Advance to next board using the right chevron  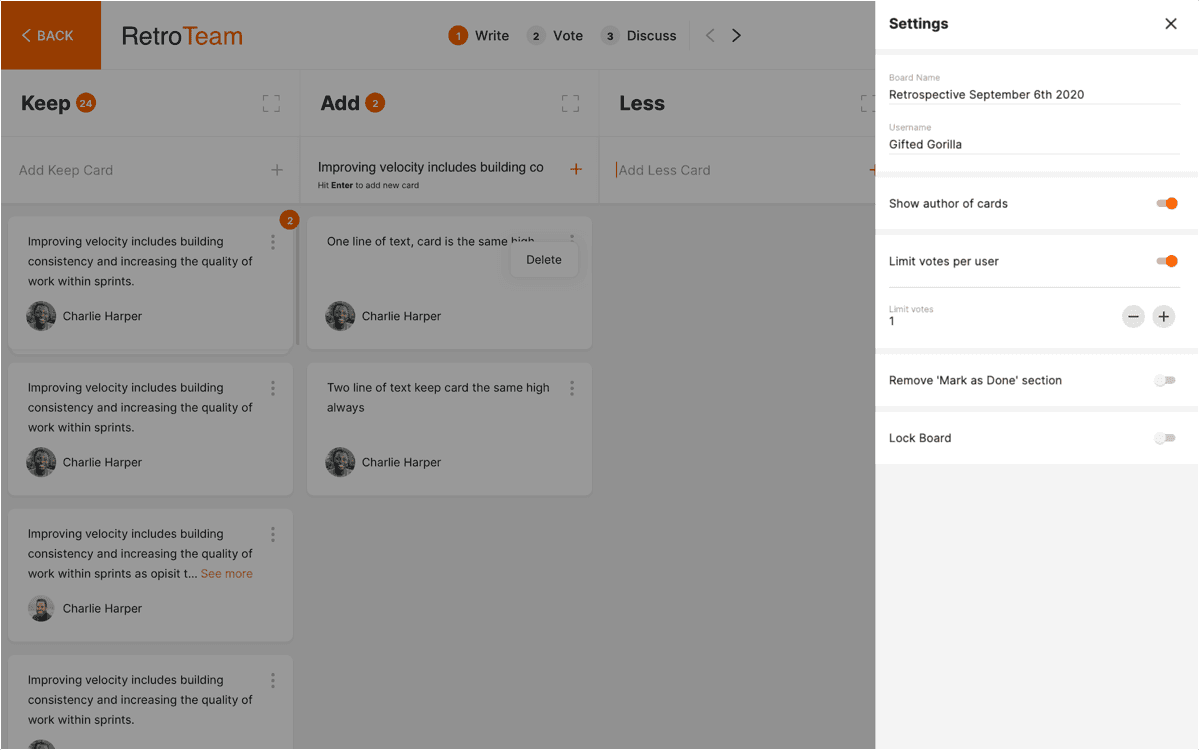(737, 34)
